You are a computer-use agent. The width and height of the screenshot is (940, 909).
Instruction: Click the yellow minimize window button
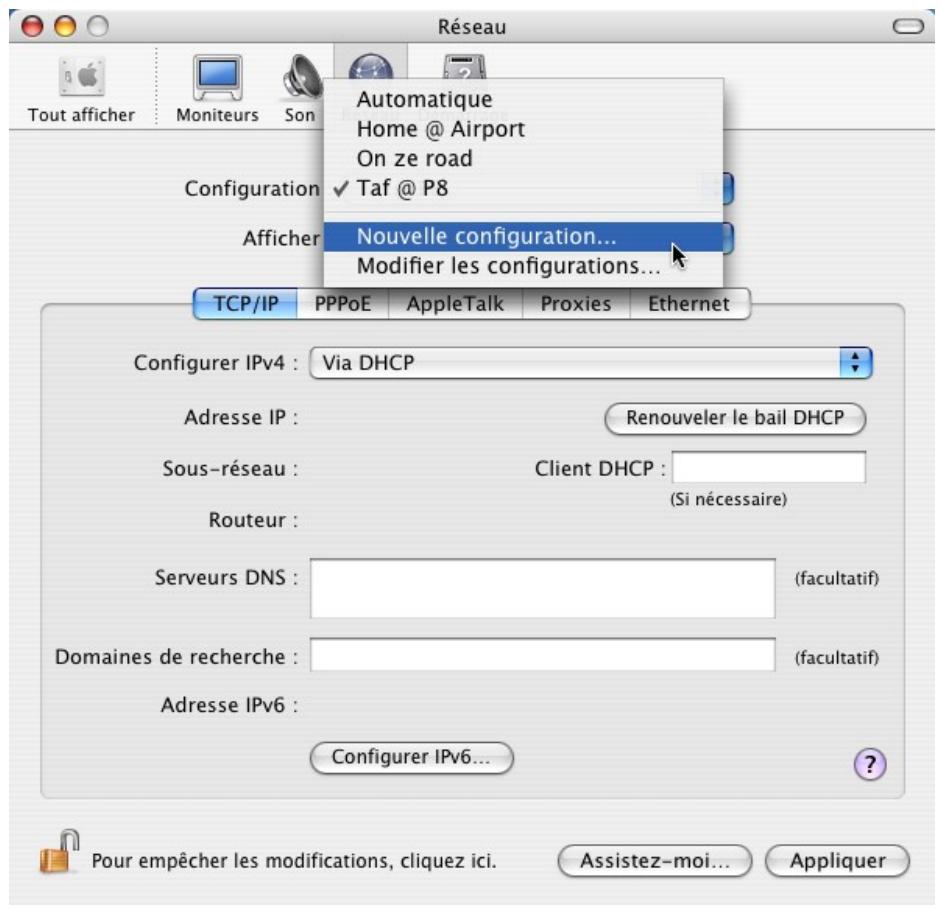click(65, 26)
